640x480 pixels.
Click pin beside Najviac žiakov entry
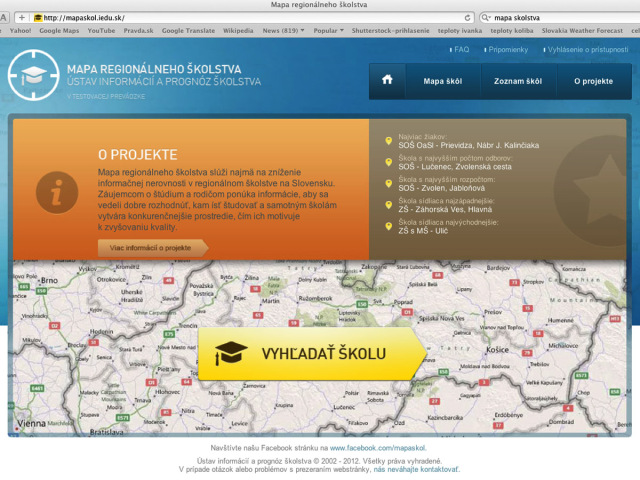point(389,141)
